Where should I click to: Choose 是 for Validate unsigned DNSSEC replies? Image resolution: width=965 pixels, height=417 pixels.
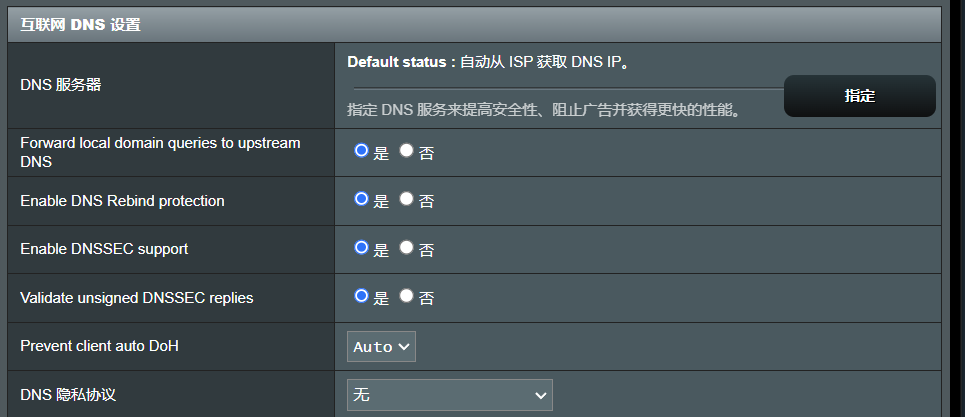(x=362, y=296)
